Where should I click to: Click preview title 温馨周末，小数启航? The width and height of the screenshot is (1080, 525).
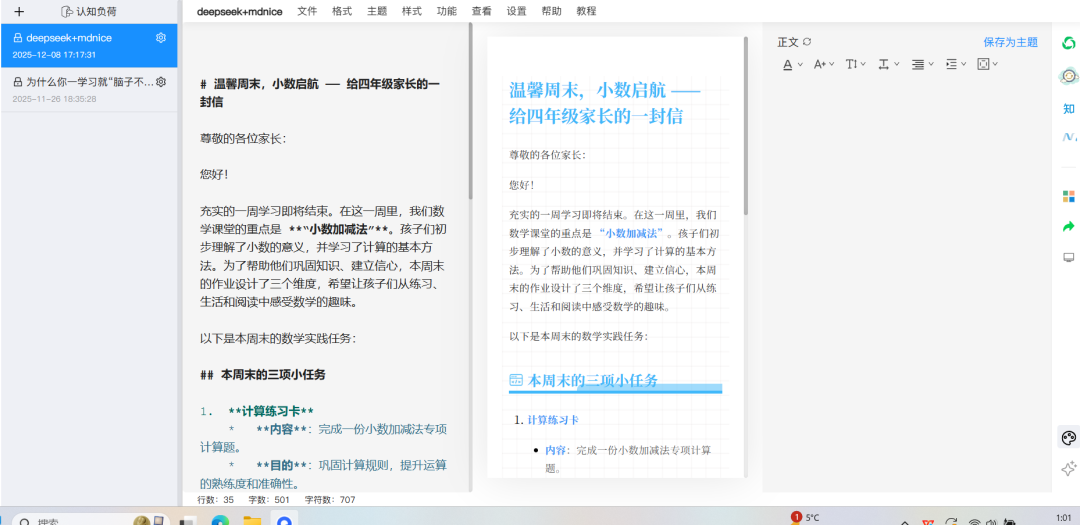(x=604, y=102)
